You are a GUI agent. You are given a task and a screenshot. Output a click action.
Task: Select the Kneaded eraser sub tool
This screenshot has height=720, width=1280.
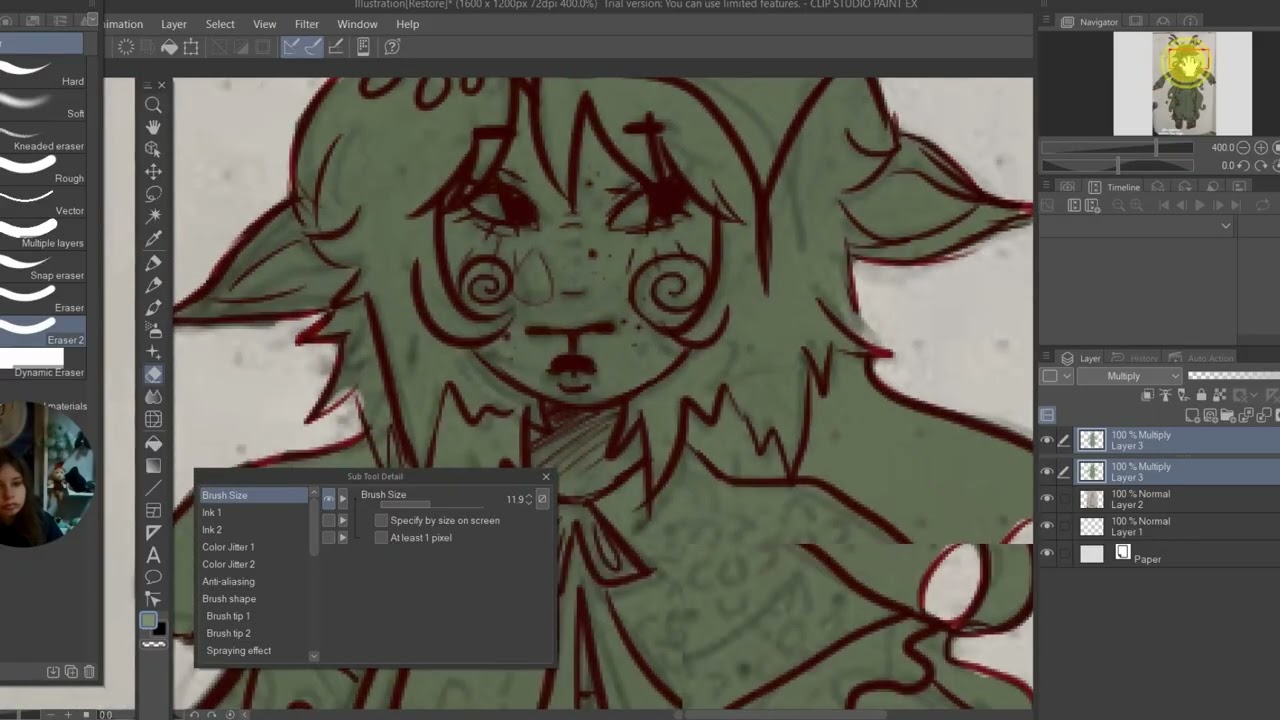click(42, 137)
